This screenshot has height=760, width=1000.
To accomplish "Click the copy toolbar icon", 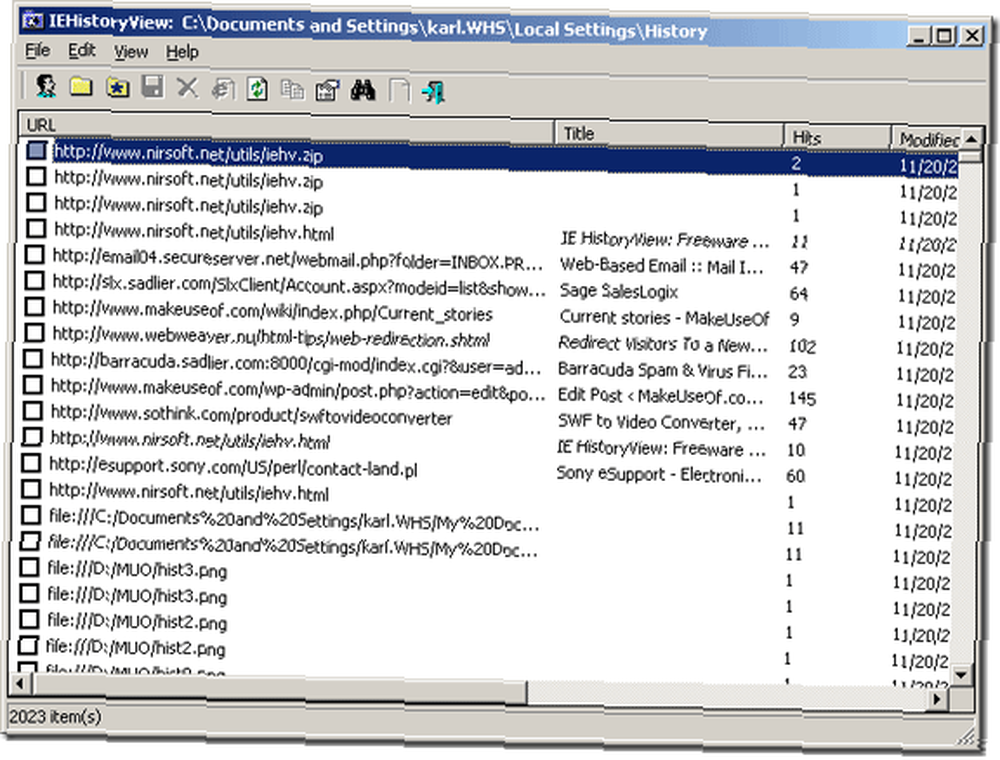I will 293,90.
